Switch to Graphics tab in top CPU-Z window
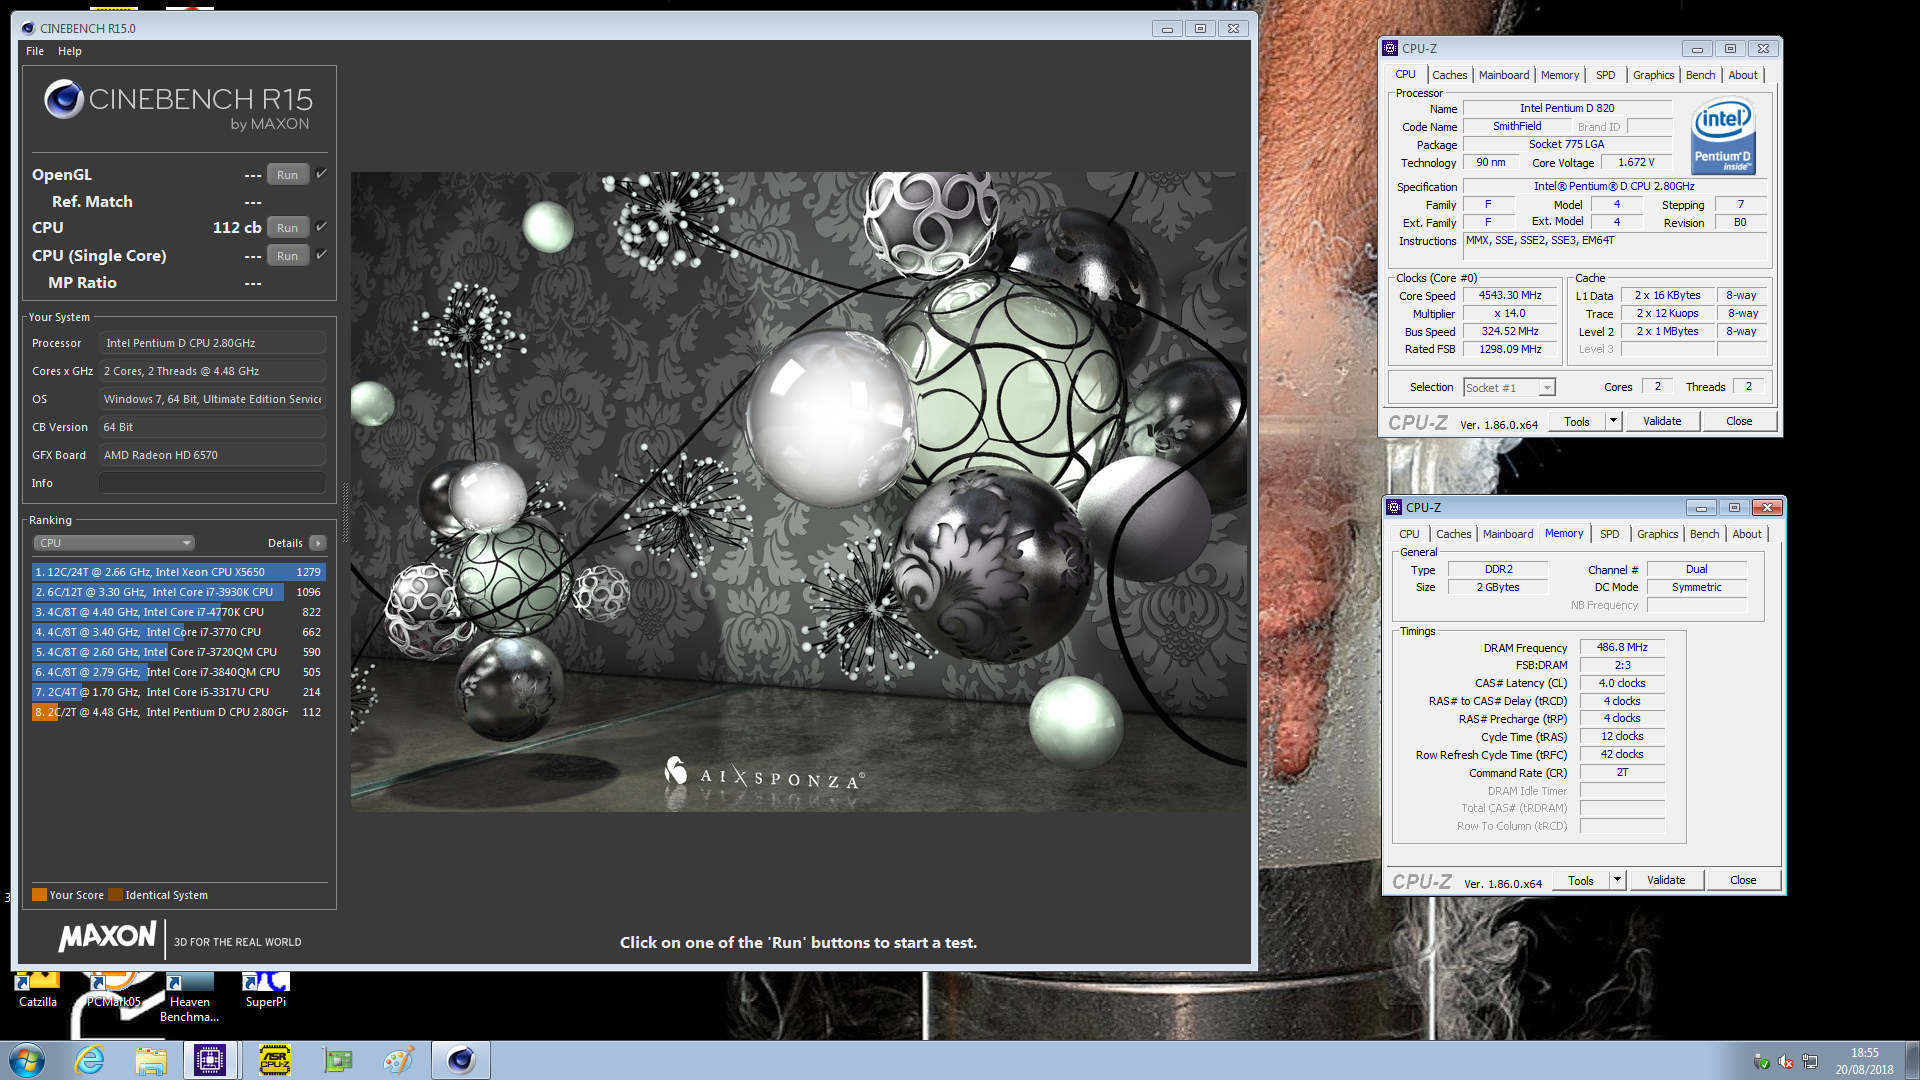 click(x=1653, y=75)
